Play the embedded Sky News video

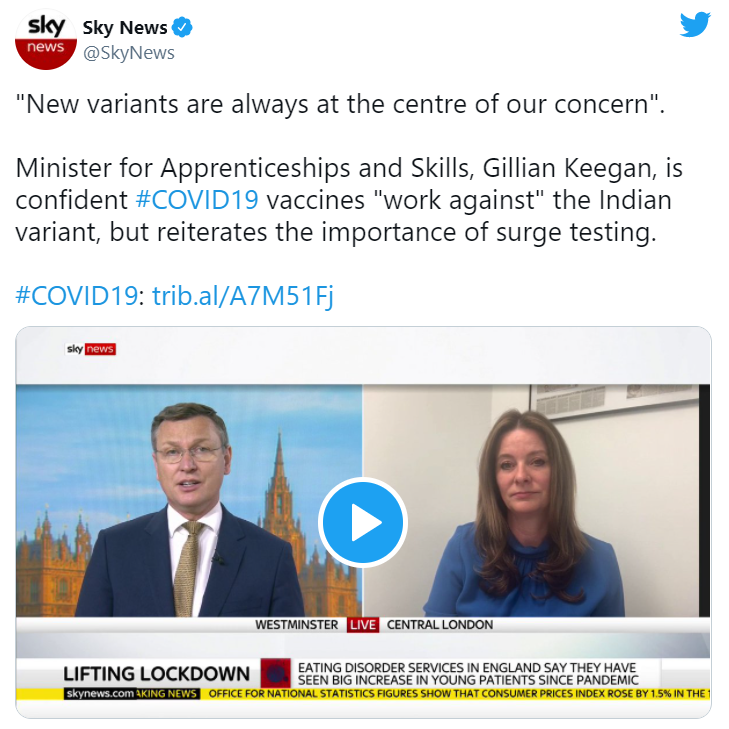click(x=363, y=522)
